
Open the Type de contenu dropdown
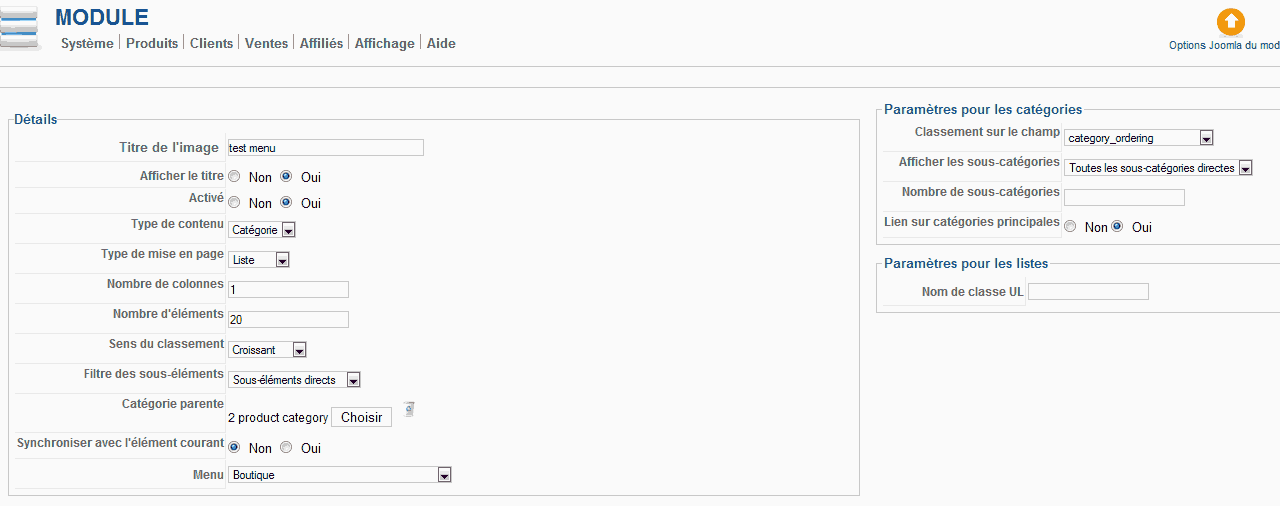tap(262, 230)
